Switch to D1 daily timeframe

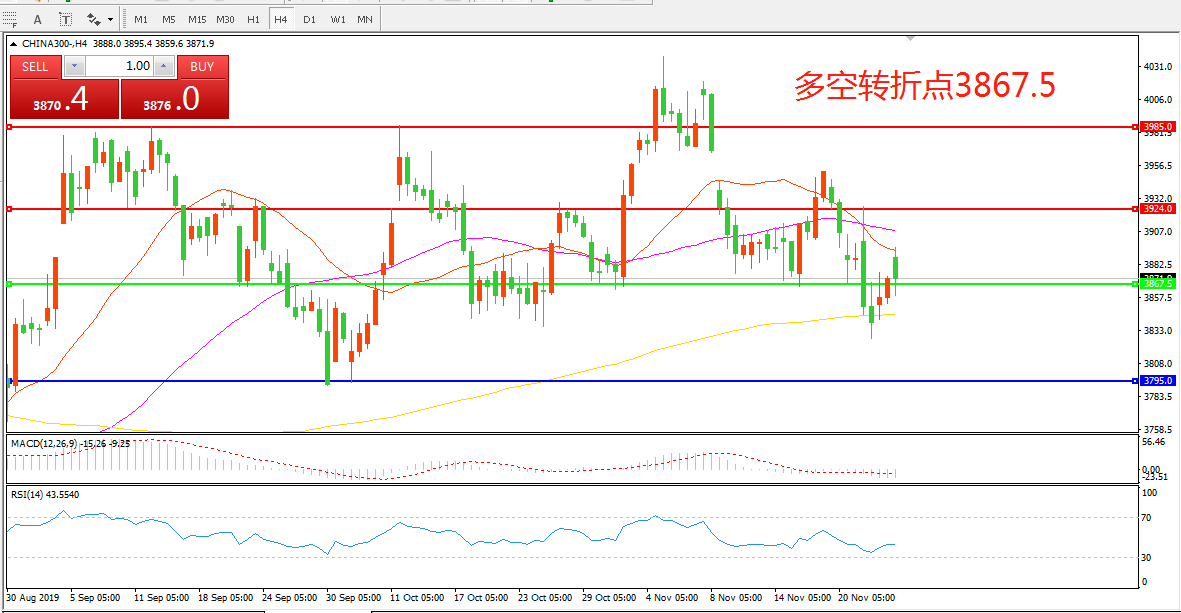point(309,19)
